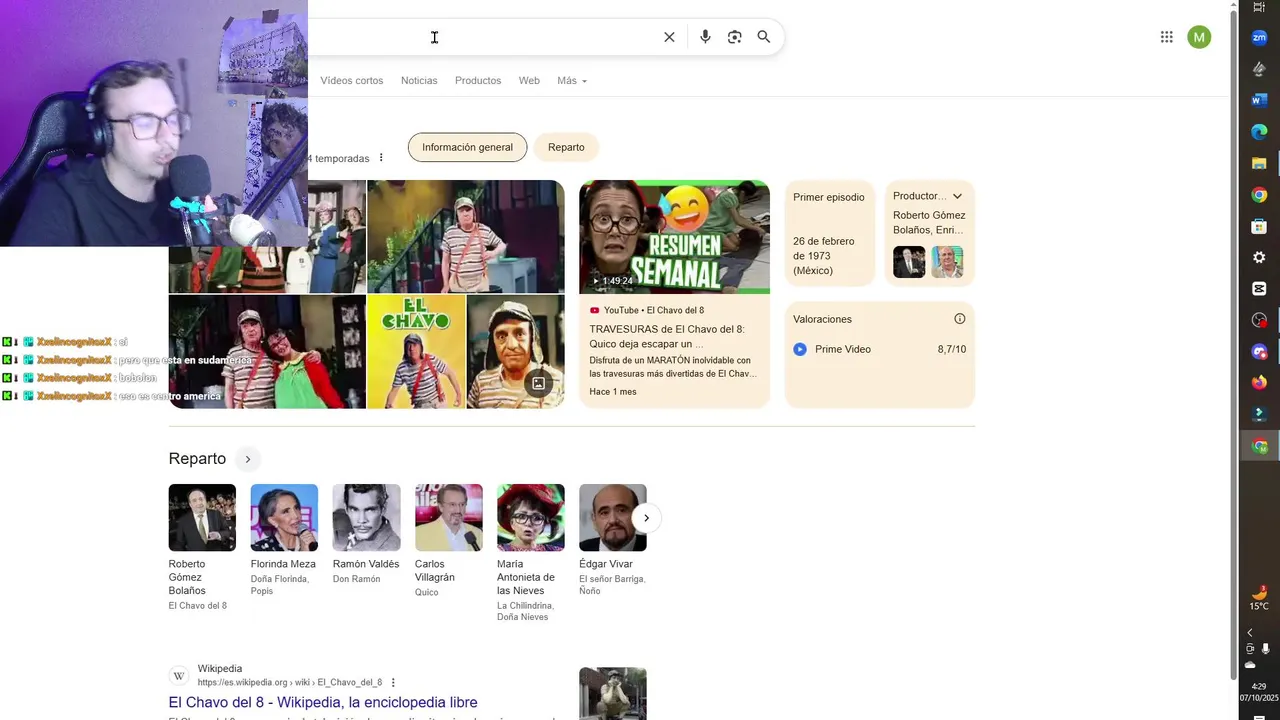The image size is (1280, 720).
Task: Open Google Lens image search
Action: [734, 37]
